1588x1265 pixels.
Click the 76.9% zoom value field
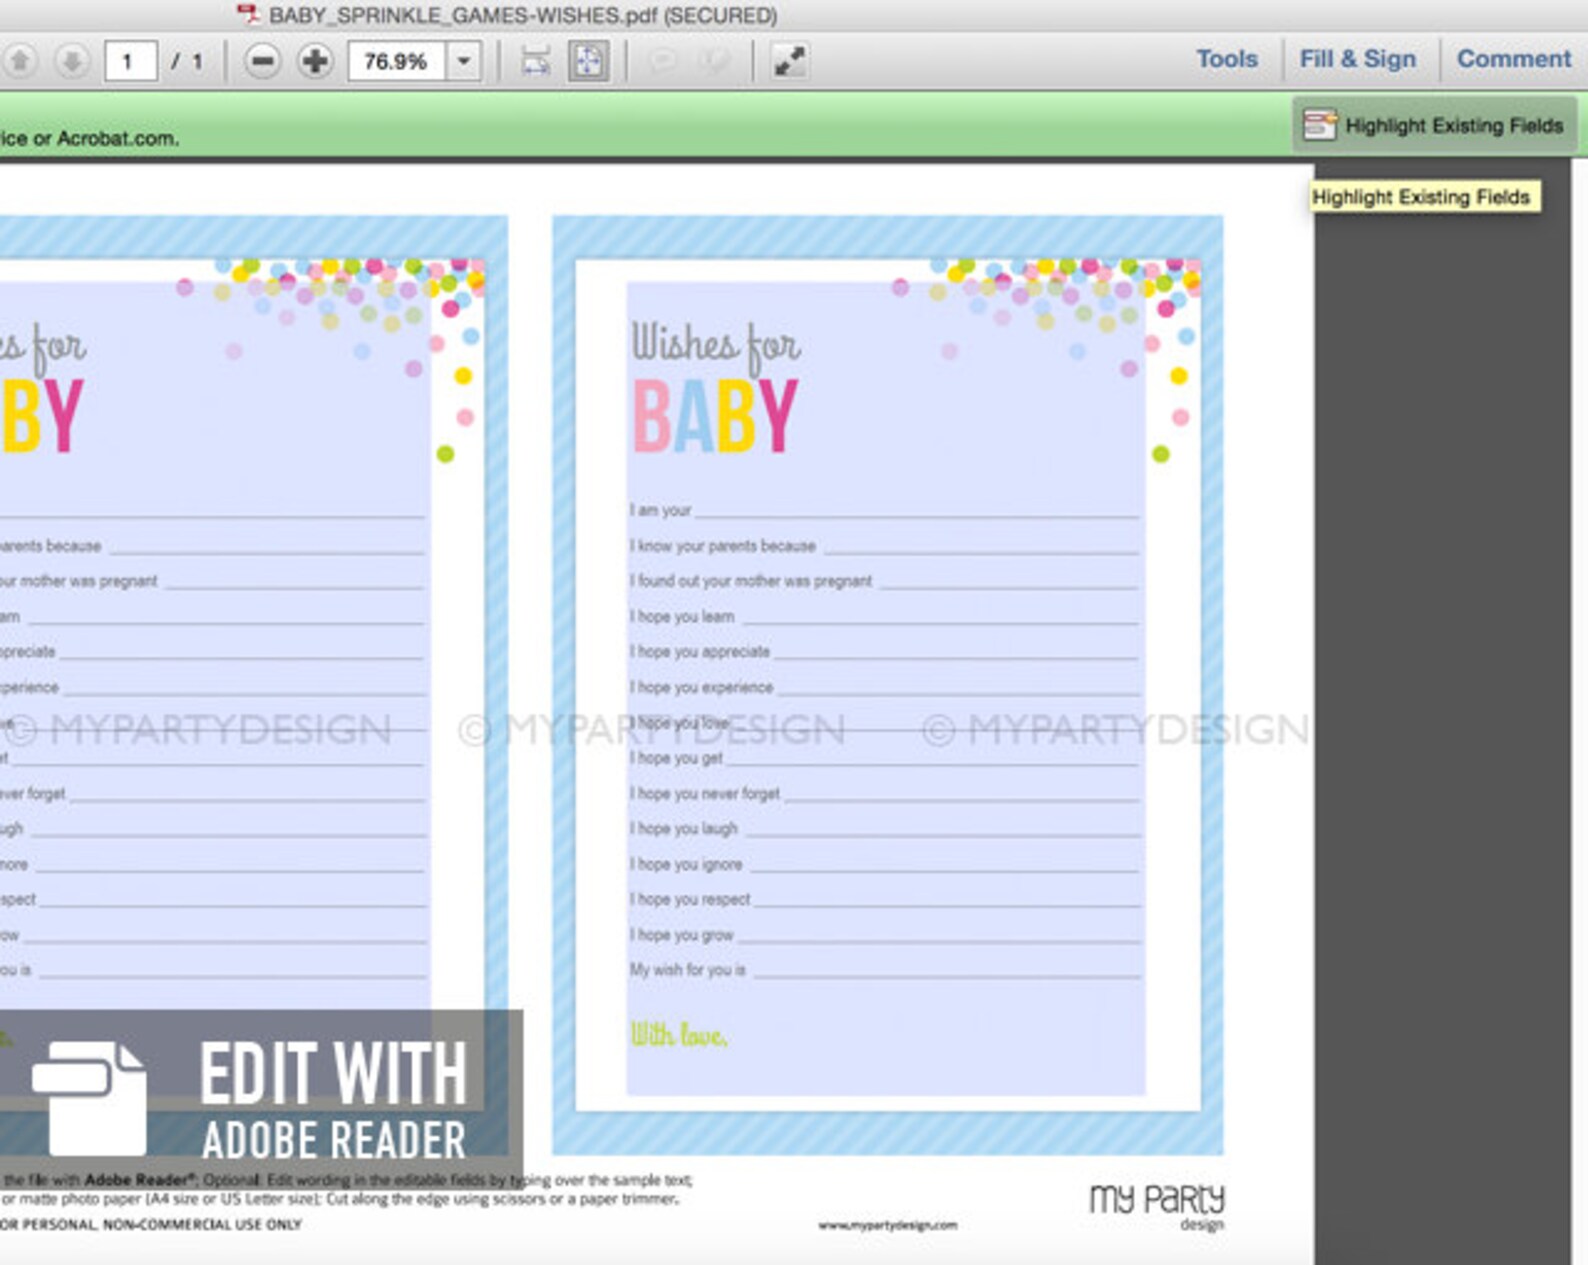pyautogui.click(x=396, y=61)
